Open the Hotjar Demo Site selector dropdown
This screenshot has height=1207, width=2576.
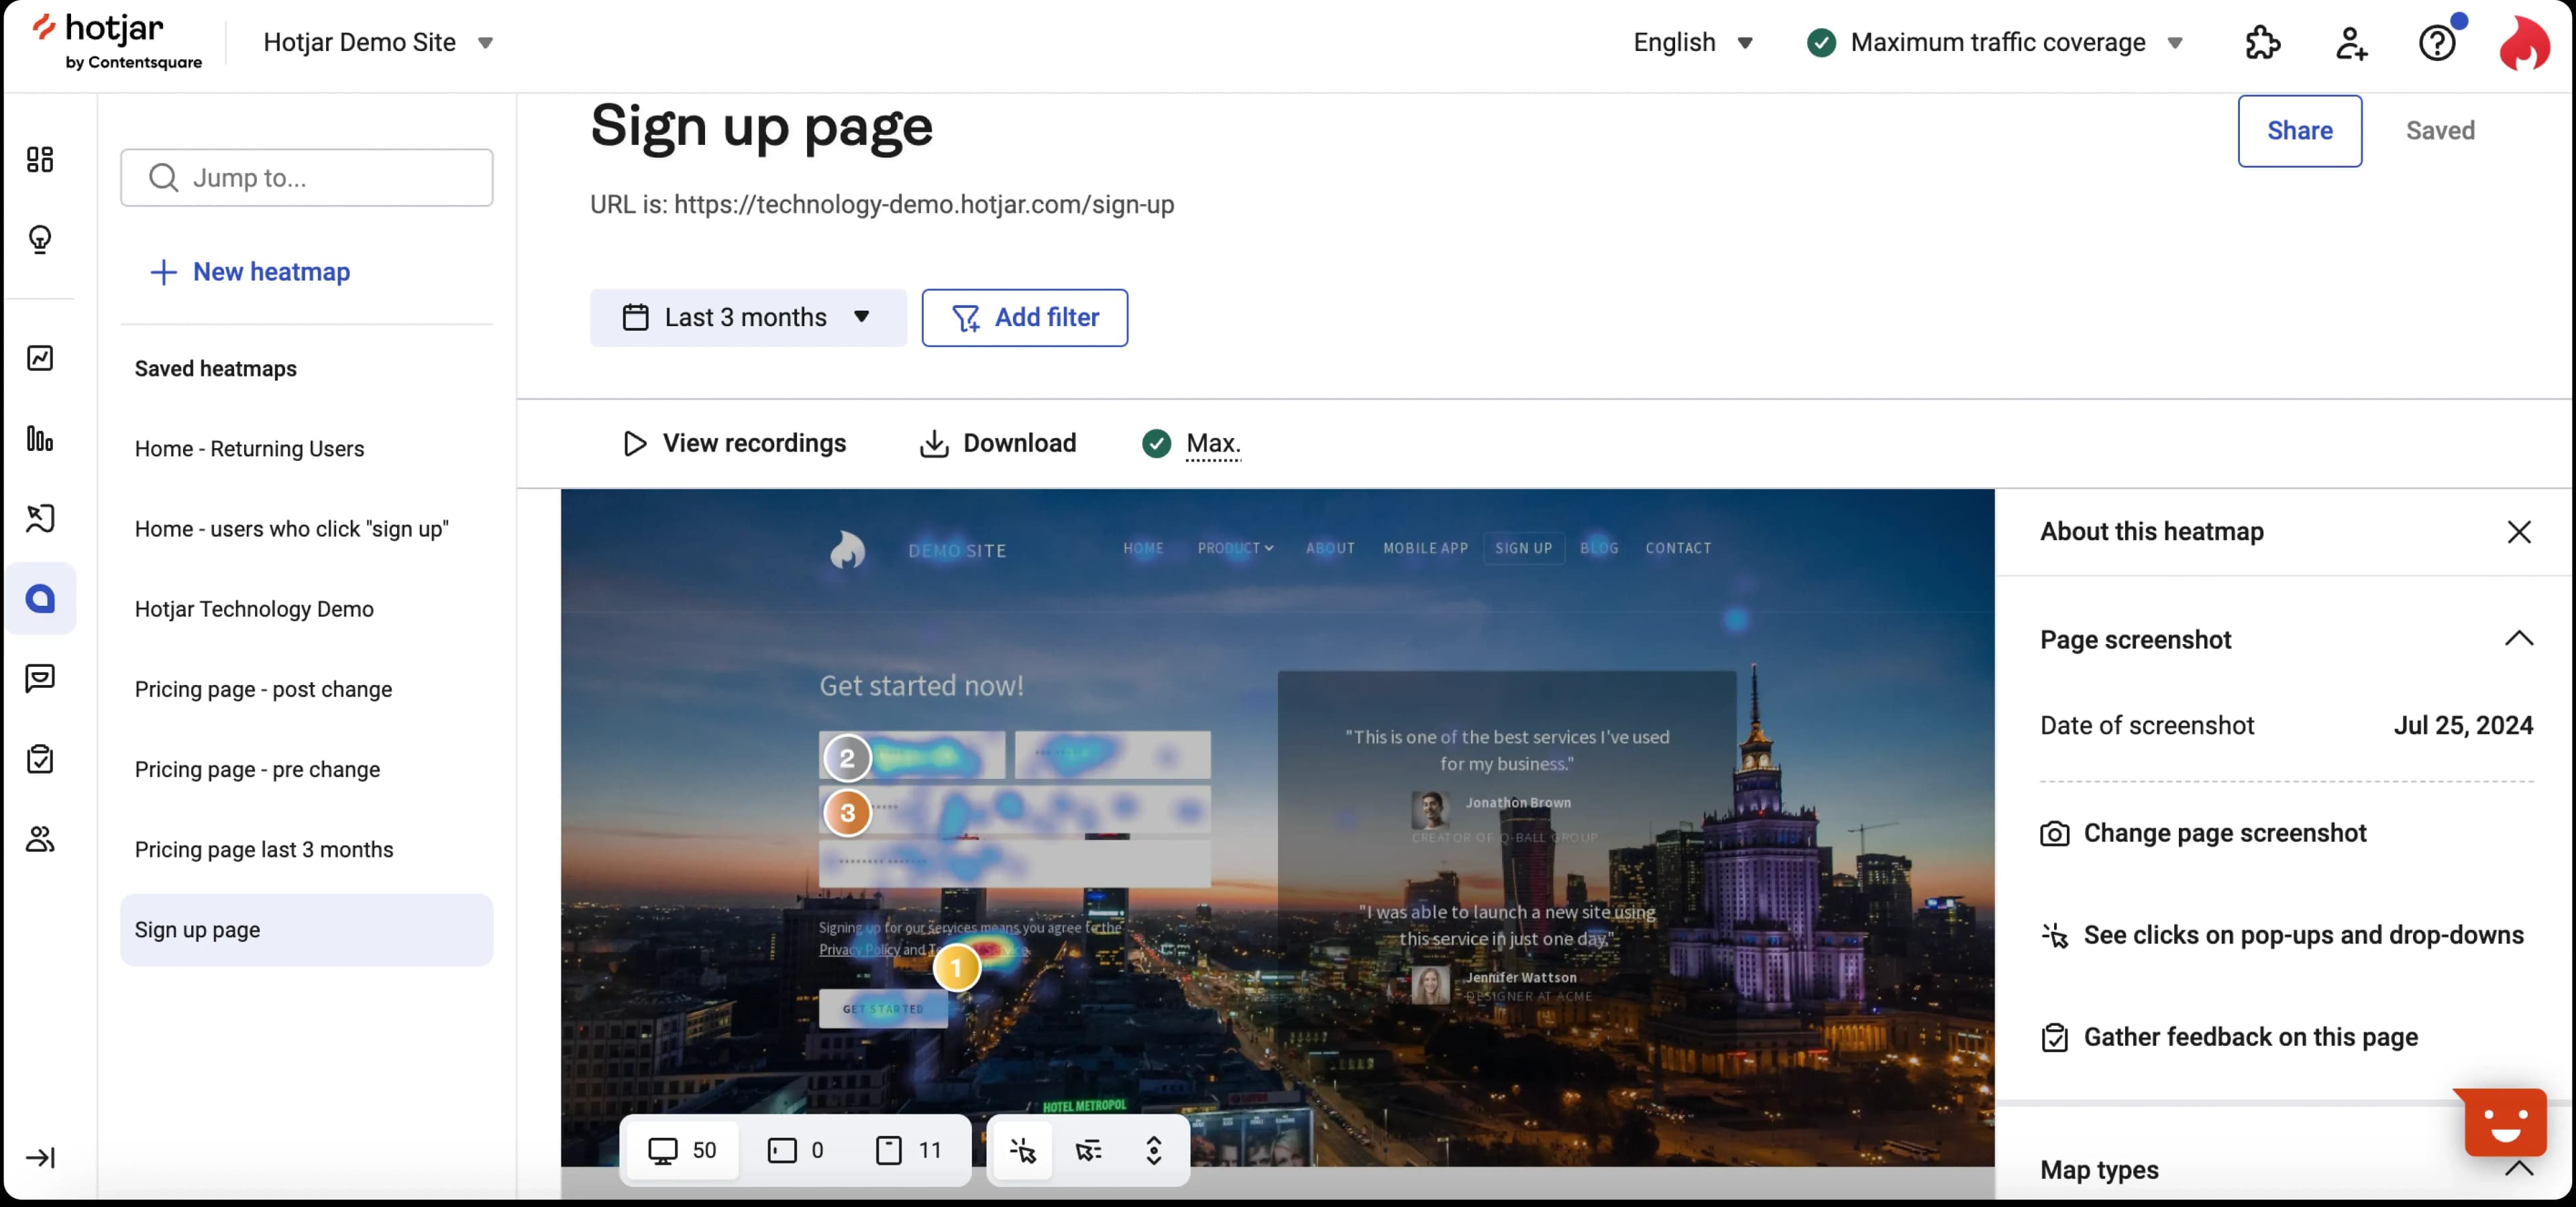[x=378, y=43]
